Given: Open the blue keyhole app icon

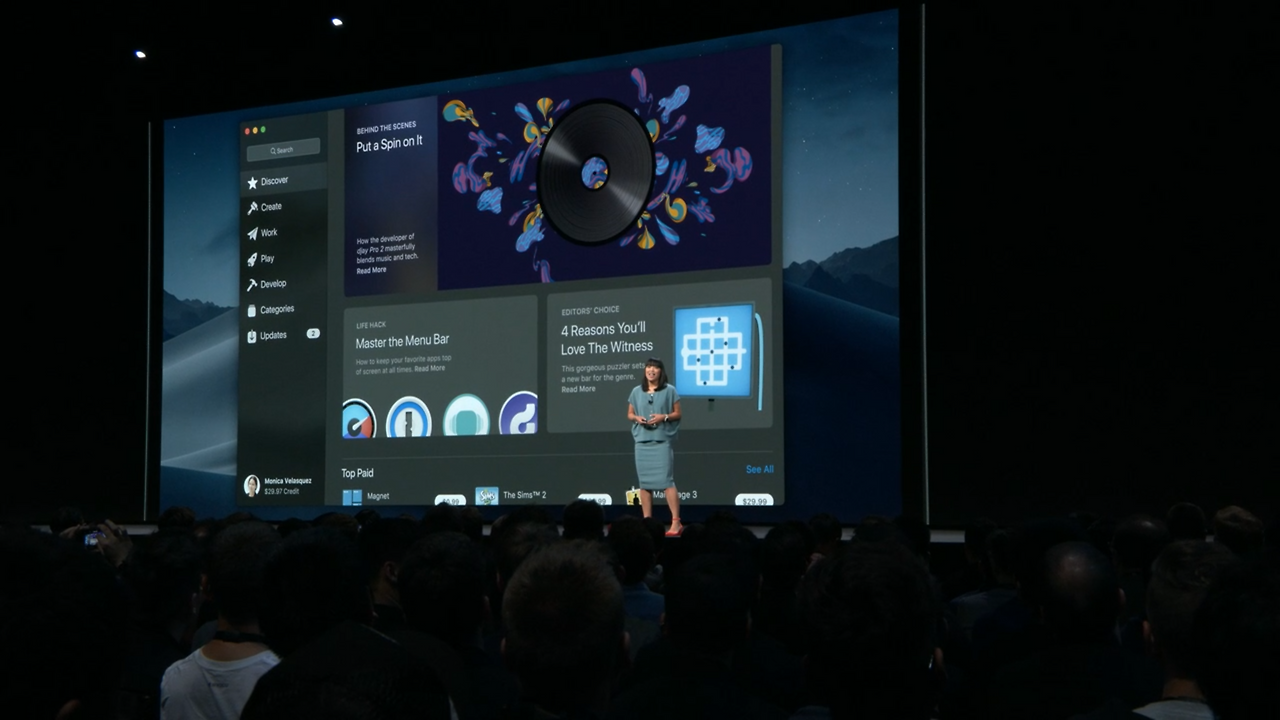Looking at the screenshot, I should (409, 416).
